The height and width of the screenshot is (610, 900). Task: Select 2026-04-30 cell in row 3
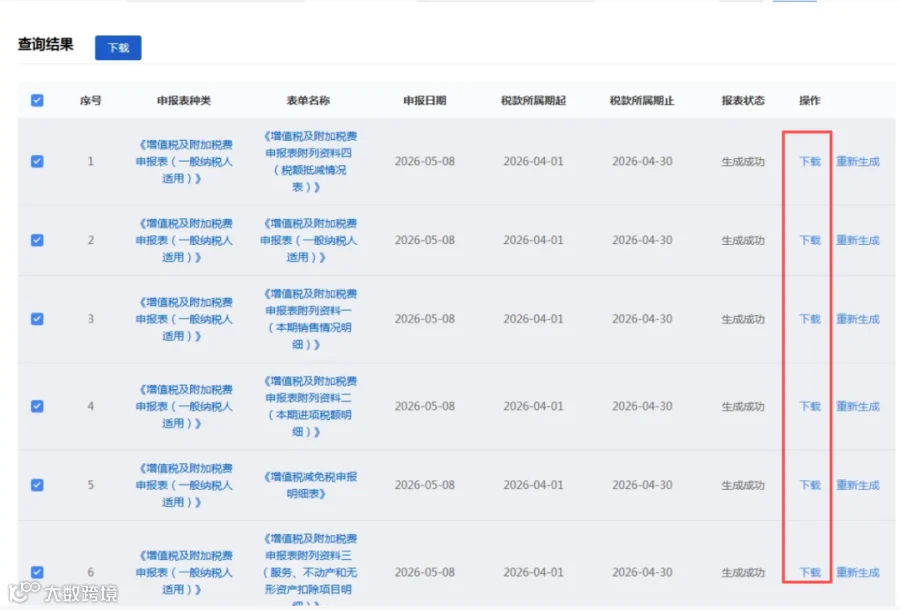[642, 319]
